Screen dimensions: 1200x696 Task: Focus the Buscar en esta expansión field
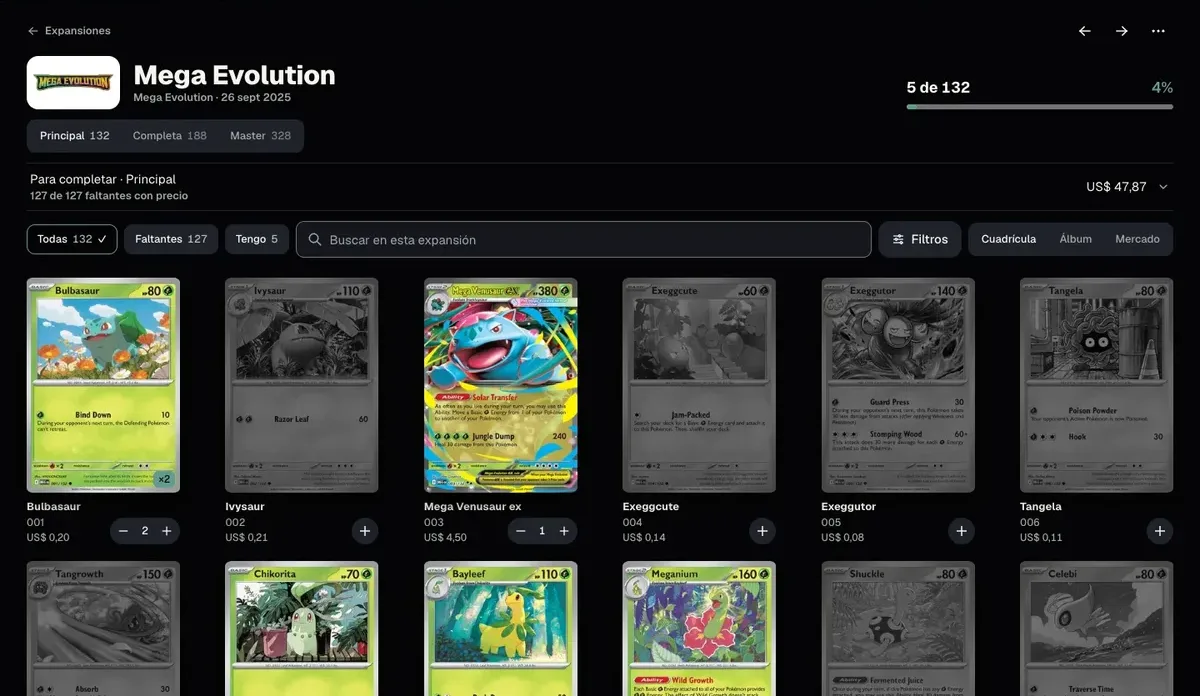point(584,239)
